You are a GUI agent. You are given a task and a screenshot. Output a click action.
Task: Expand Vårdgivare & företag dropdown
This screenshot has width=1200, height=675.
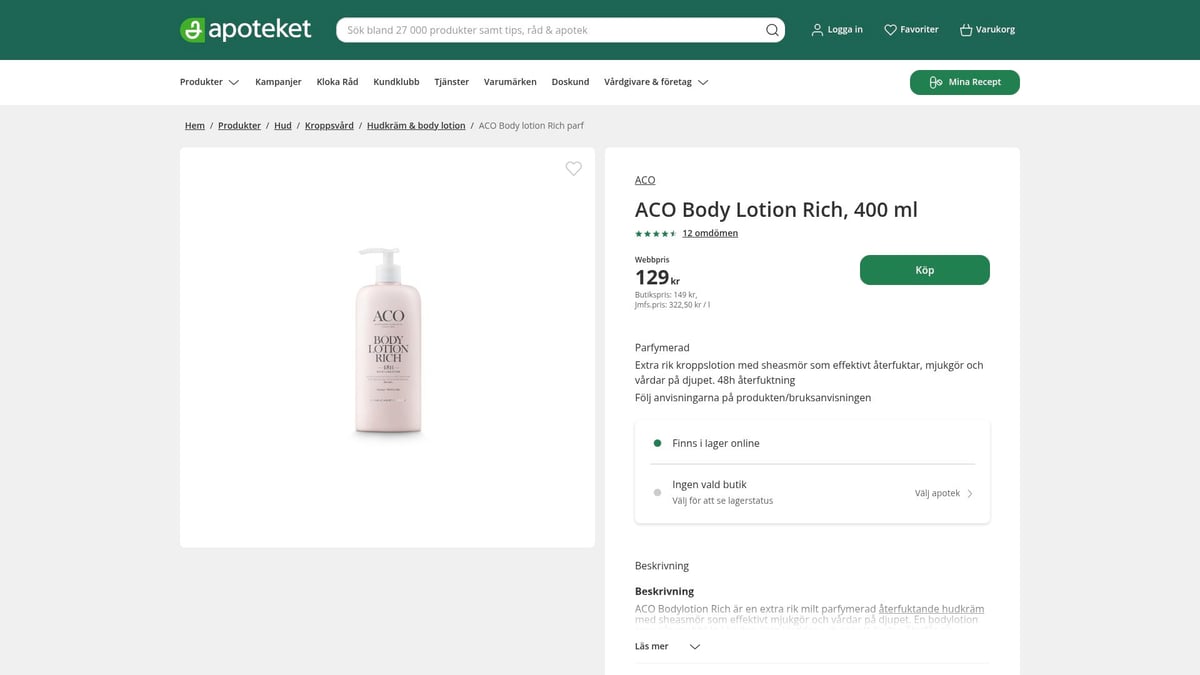[x=656, y=82]
